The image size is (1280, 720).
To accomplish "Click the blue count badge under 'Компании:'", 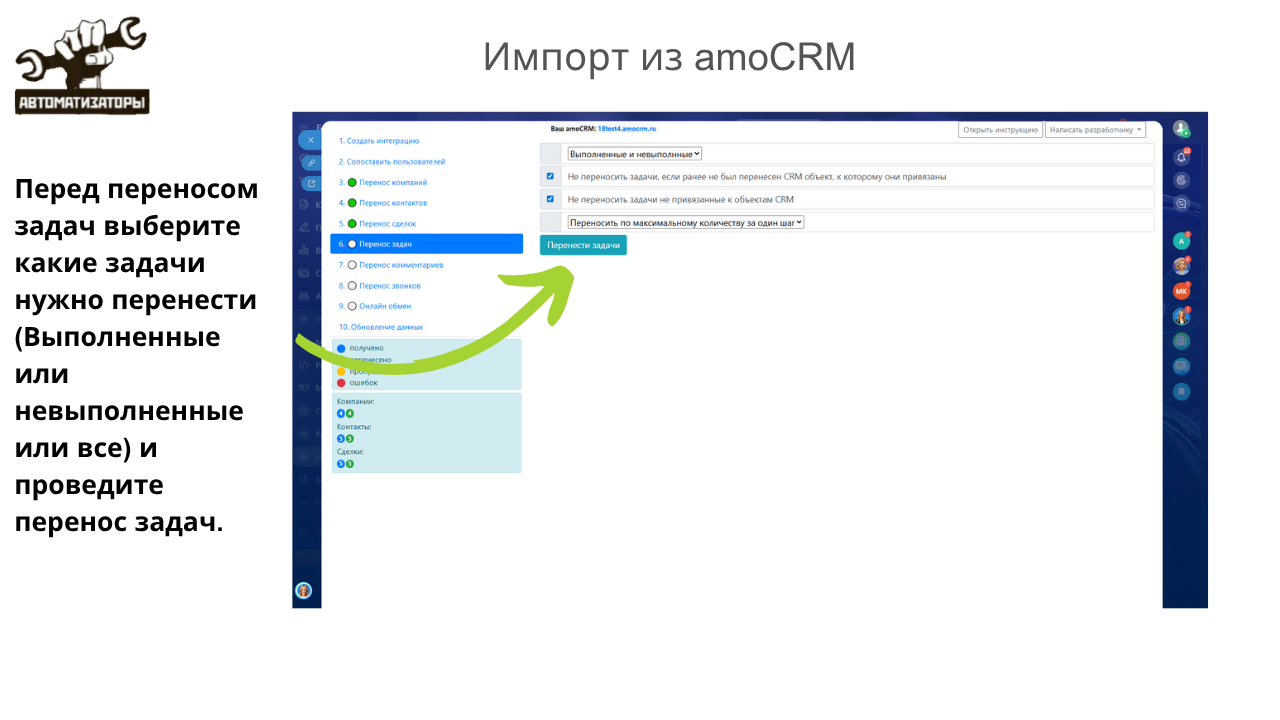I will [x=341, y=413].
